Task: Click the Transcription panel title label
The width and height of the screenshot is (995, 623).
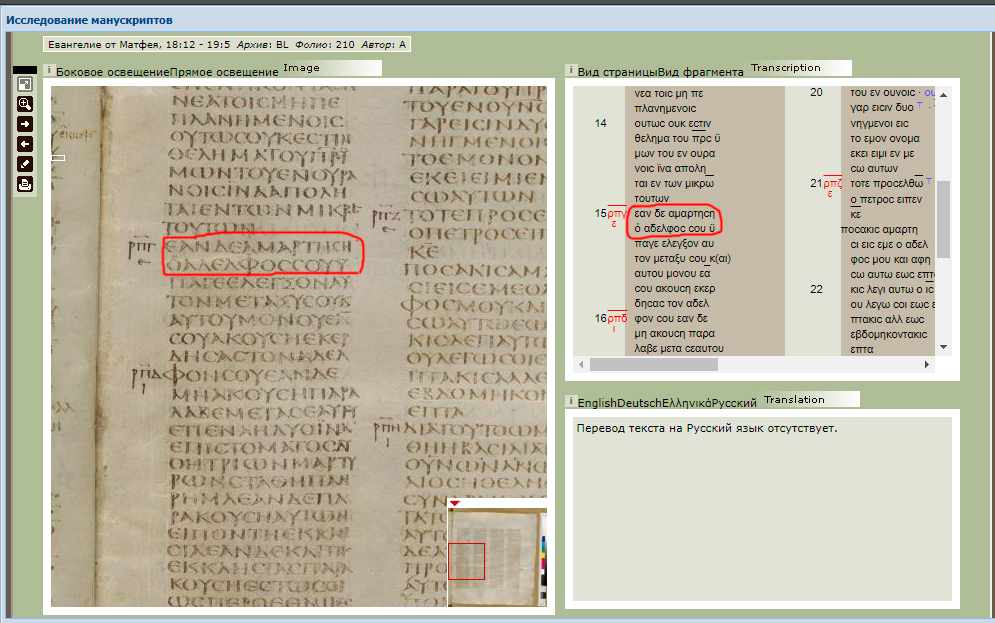Action: point(786,68)
